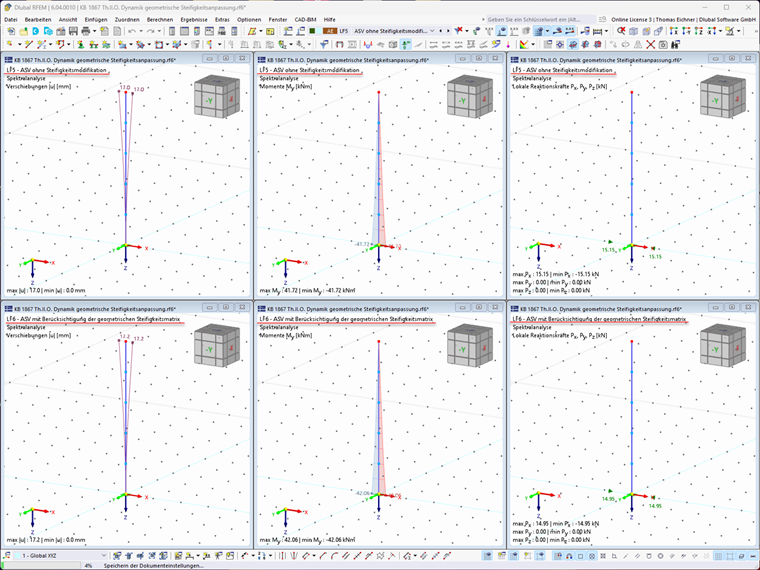The width and height of the screenshot is (760, 570).
Task: Click the fire filter icon with red X
Action: pyautogui.click(x=458, y=31)
